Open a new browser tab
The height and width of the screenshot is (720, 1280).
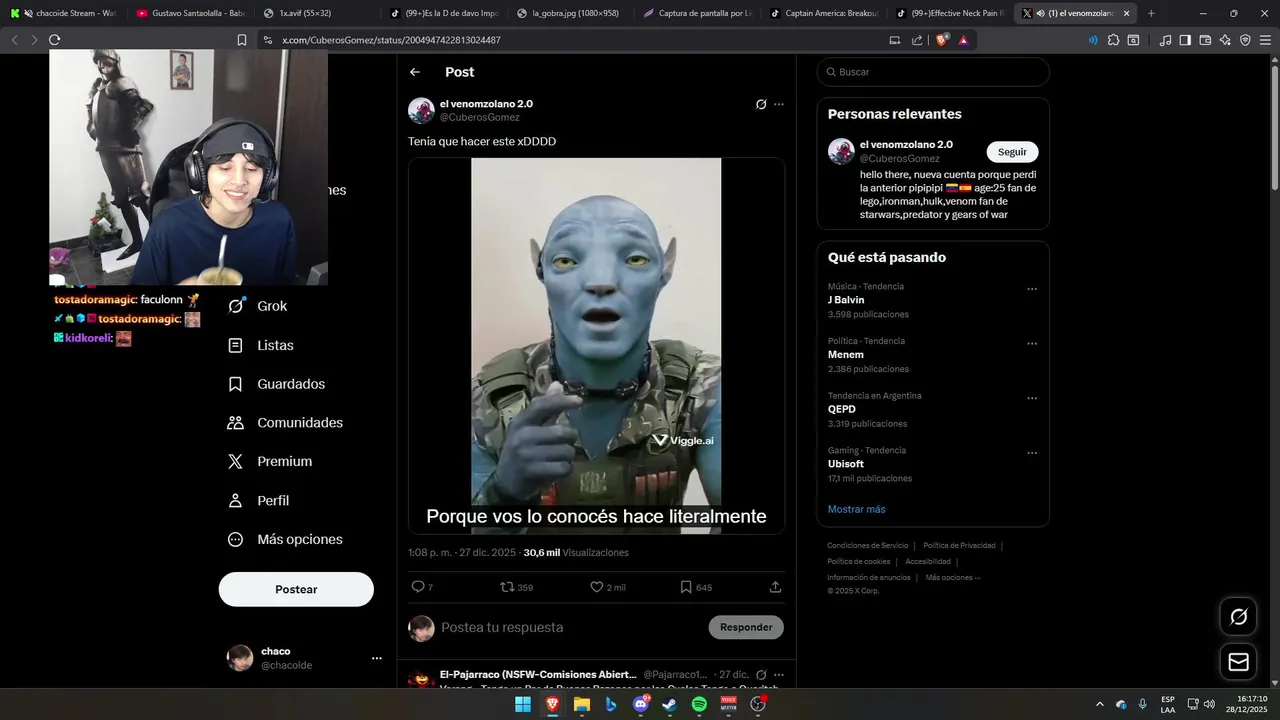coord(1151,13)
